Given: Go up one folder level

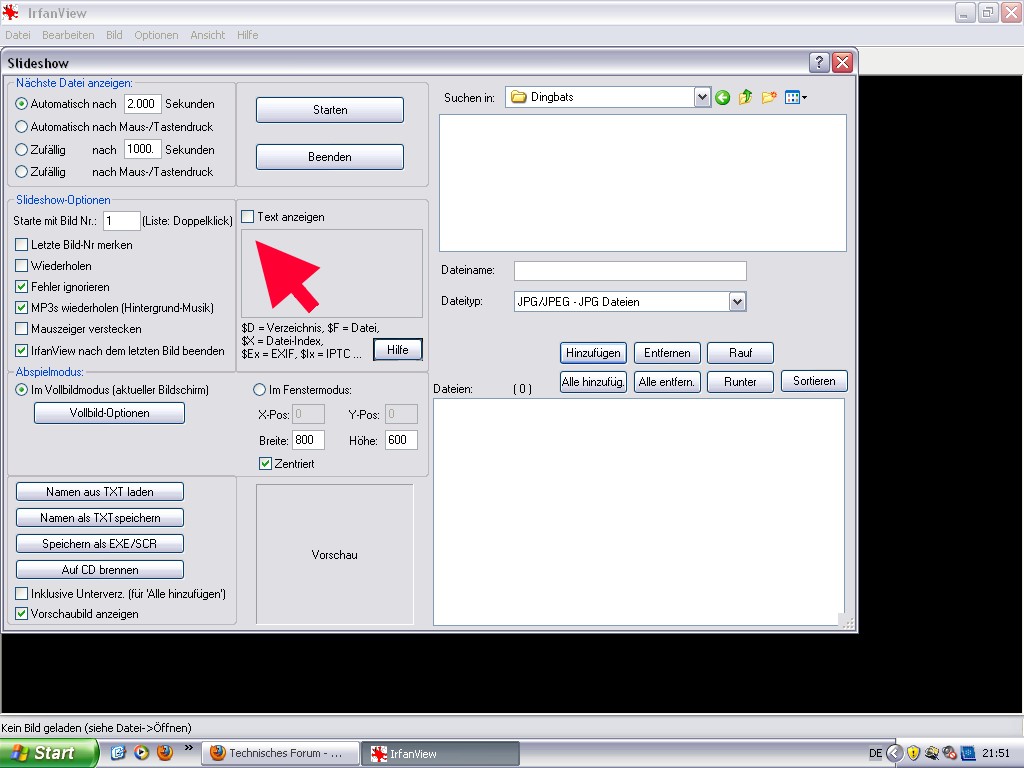Looking at the screenshot, I should point(745,98).
